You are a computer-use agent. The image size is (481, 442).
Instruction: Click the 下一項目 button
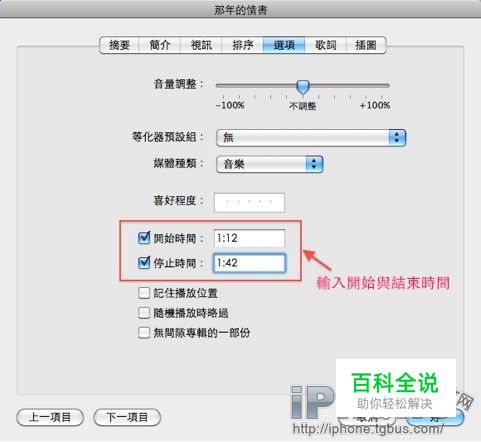pos(127,417)
